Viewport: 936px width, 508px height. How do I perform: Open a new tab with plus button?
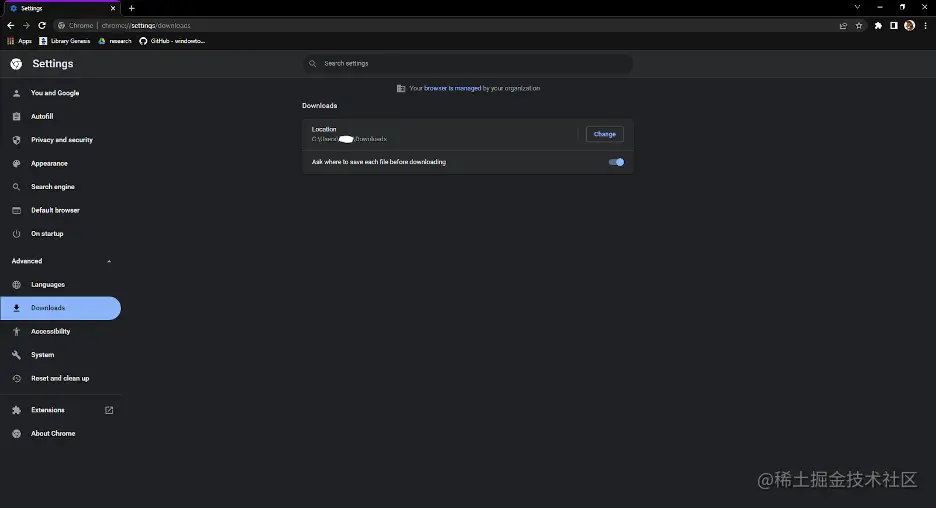click(131, 8)
